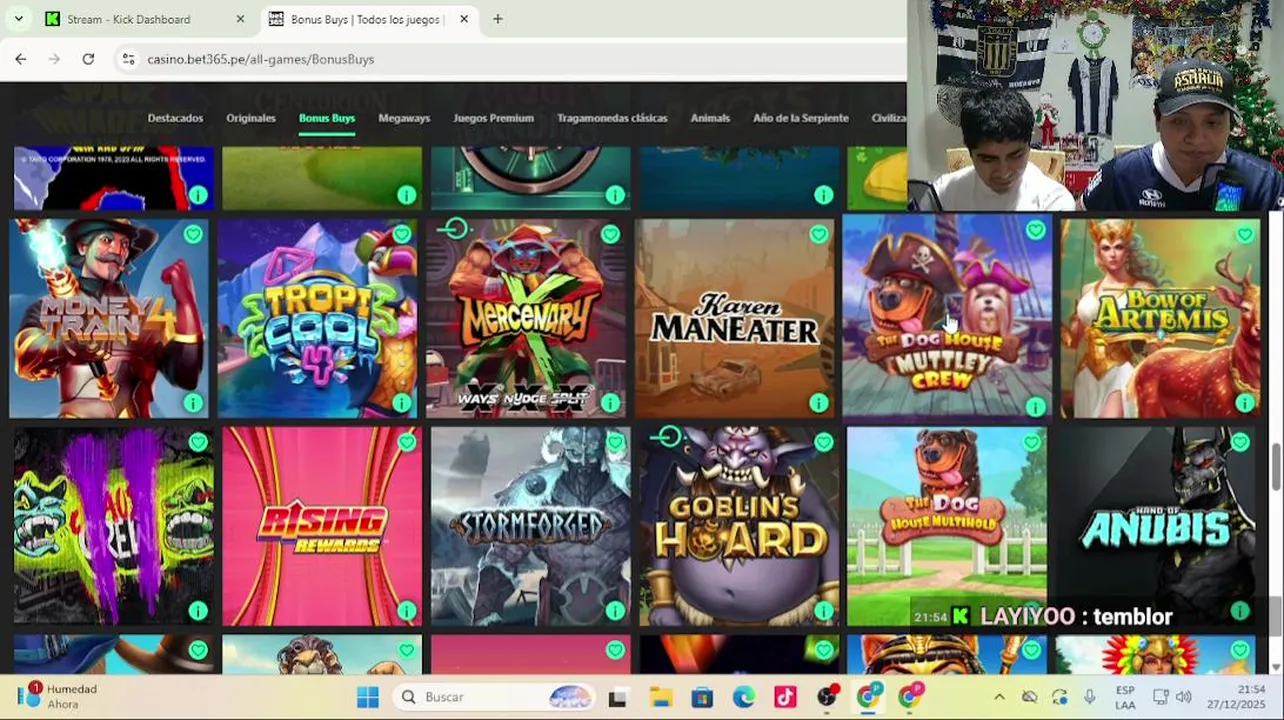This screenshot has width=1284, height=720.
Task: Open a new browser tab
Action: [x=497, y=19]
